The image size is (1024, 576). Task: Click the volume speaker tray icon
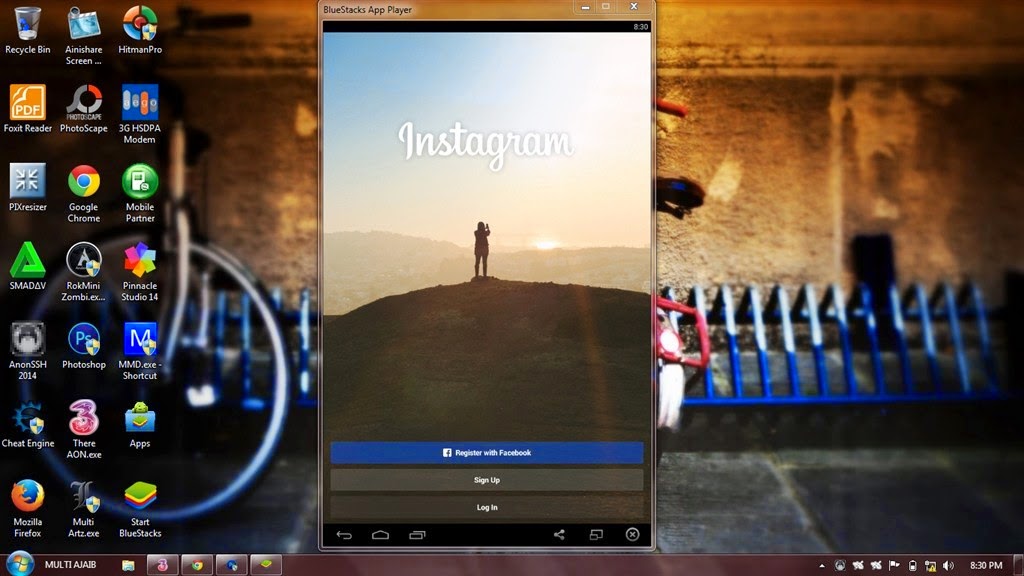948,566
